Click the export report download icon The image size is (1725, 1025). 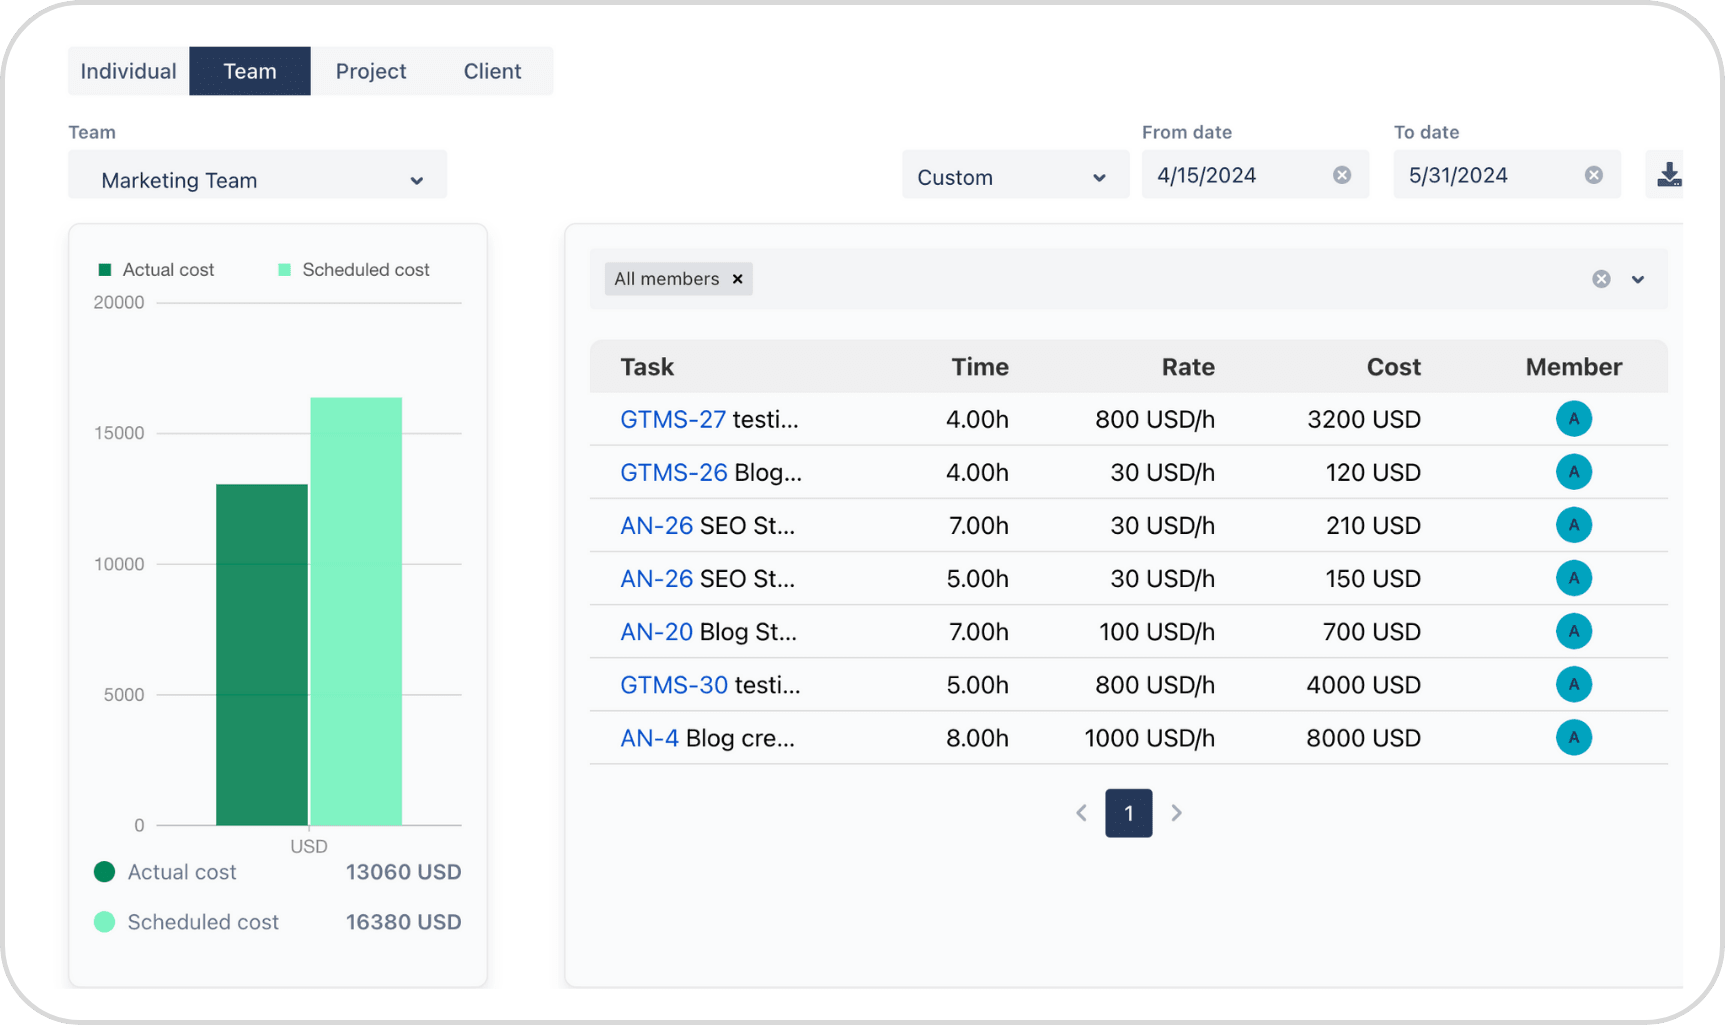pyautogui.click(x=1669, y=174)
